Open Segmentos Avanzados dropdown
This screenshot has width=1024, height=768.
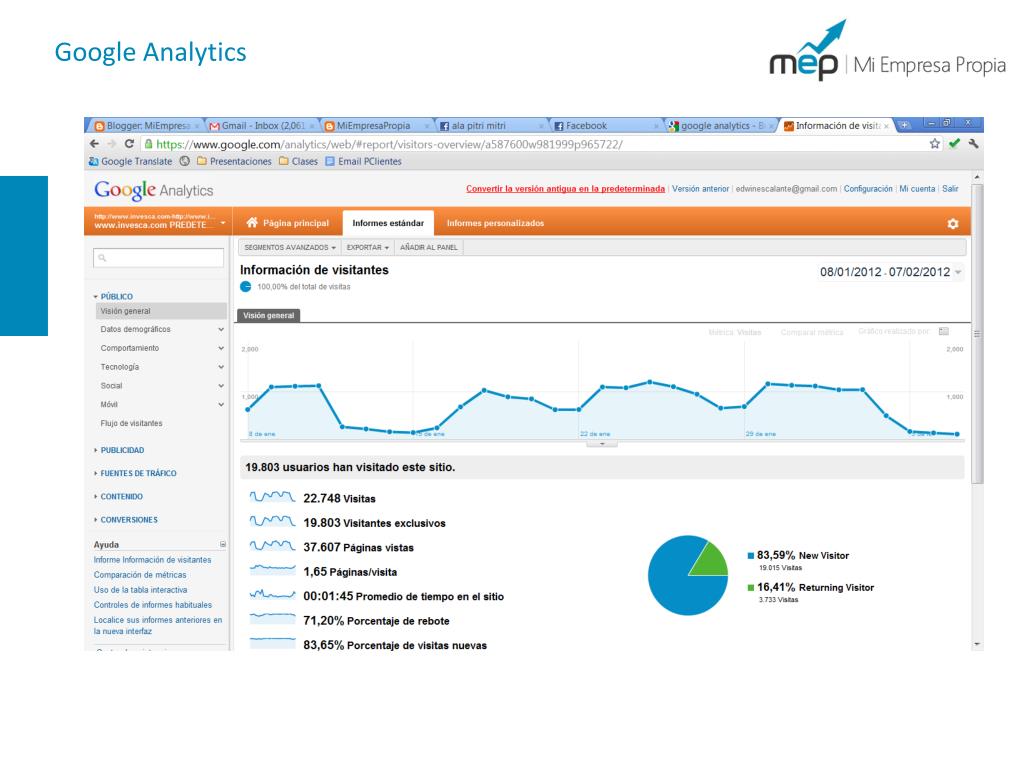click(289, 248)
